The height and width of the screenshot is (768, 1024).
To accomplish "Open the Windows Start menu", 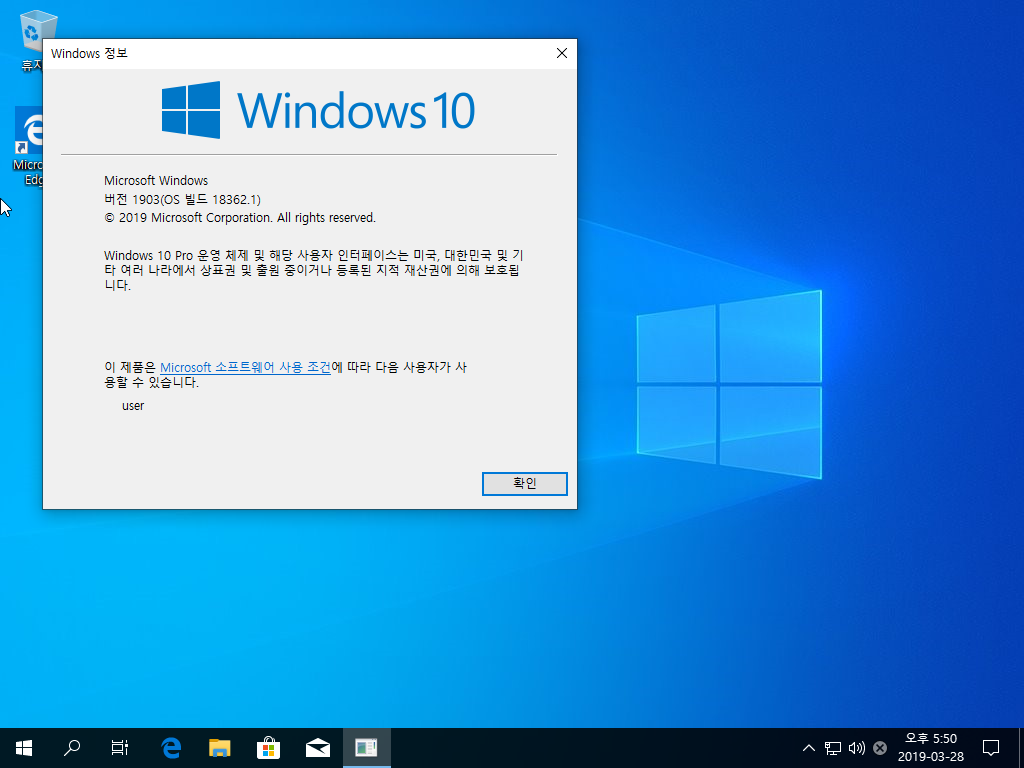I will [x=24, y=748].
